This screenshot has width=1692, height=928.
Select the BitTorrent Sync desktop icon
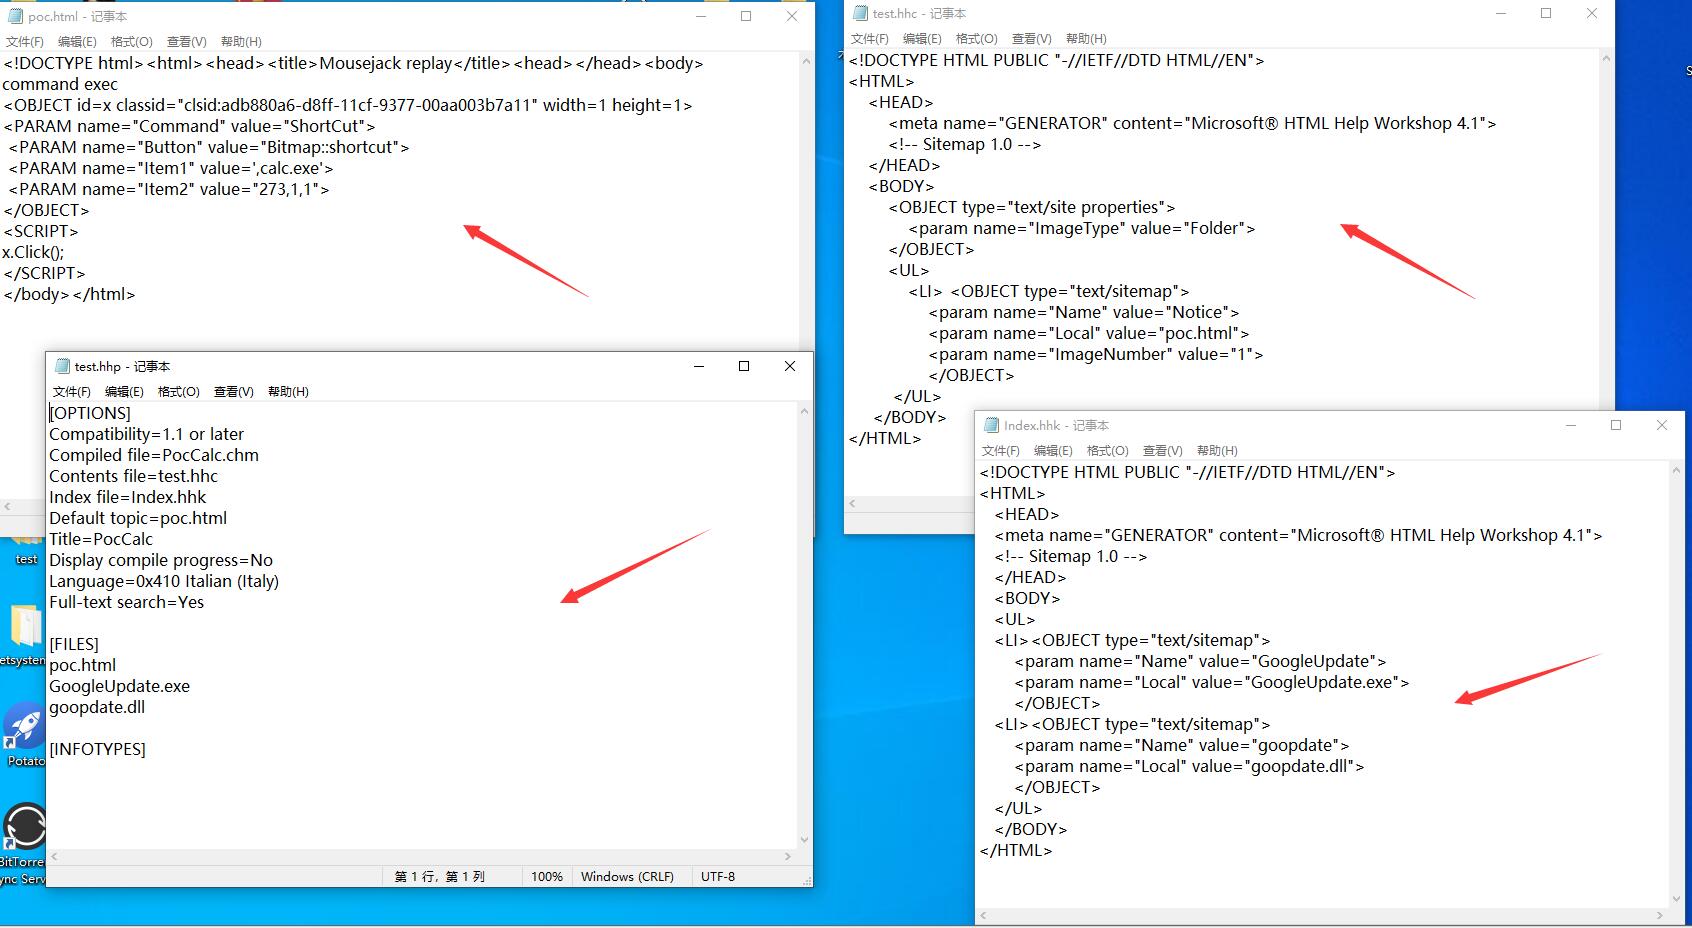pyautogui.click(x=24, y=827)
